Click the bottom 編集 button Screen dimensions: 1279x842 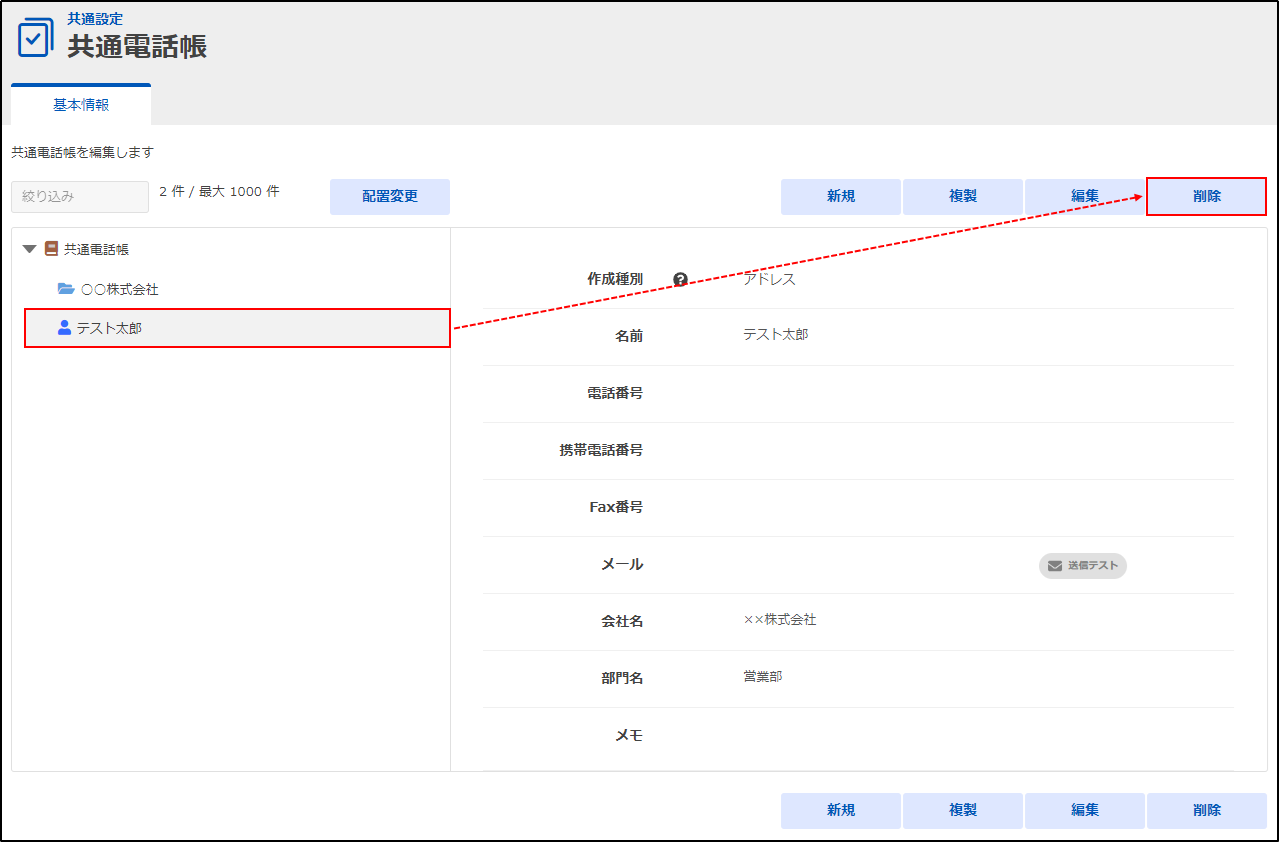(1085, 811)
